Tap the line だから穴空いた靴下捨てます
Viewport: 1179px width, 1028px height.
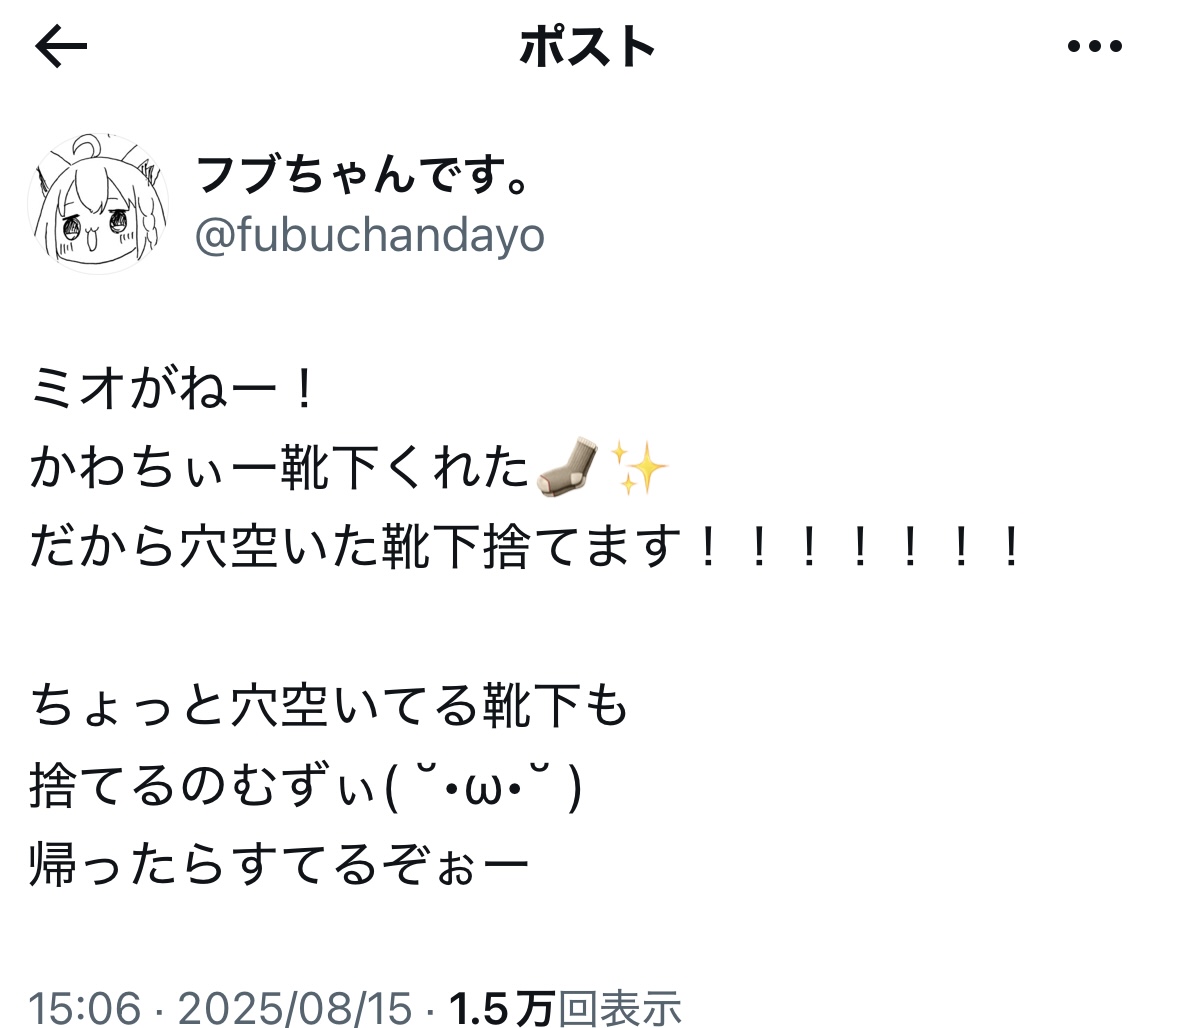tap(356, 546)
